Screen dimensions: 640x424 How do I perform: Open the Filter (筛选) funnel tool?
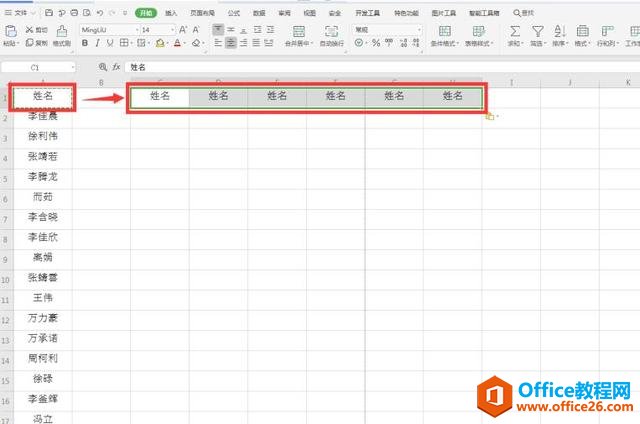pyautogui.click(x=538, y=36)
